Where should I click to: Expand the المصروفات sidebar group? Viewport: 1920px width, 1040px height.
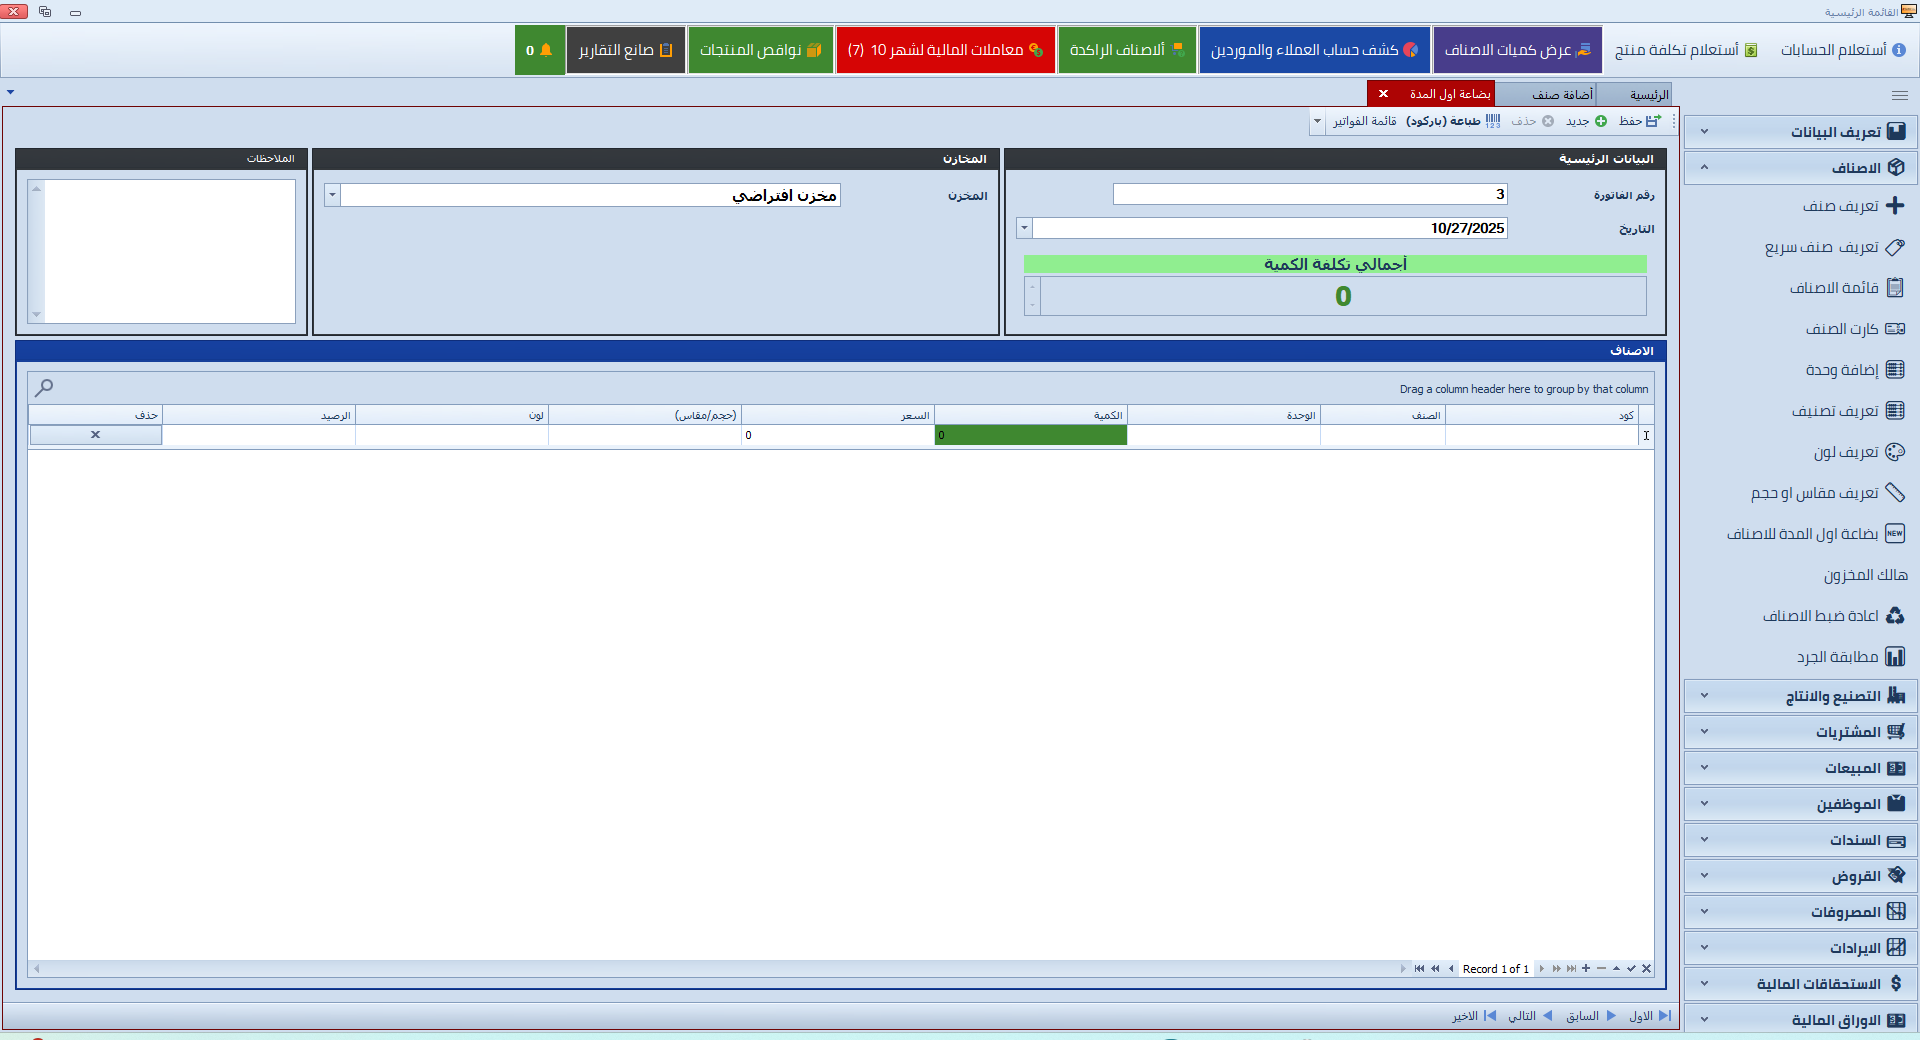[x=1800, y=912]
